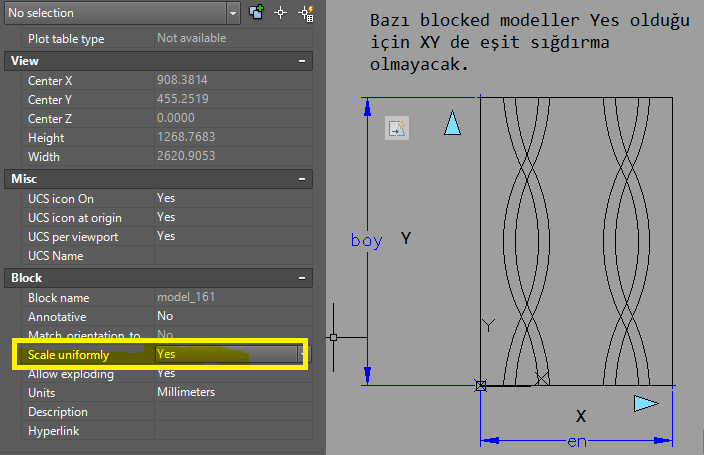Open the Scale uniformly dropdown arrow

[x=303, y=354]
